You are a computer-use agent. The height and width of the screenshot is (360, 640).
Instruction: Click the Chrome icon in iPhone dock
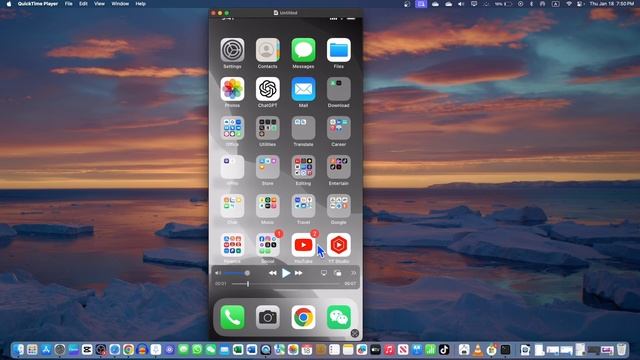[303, 317]
